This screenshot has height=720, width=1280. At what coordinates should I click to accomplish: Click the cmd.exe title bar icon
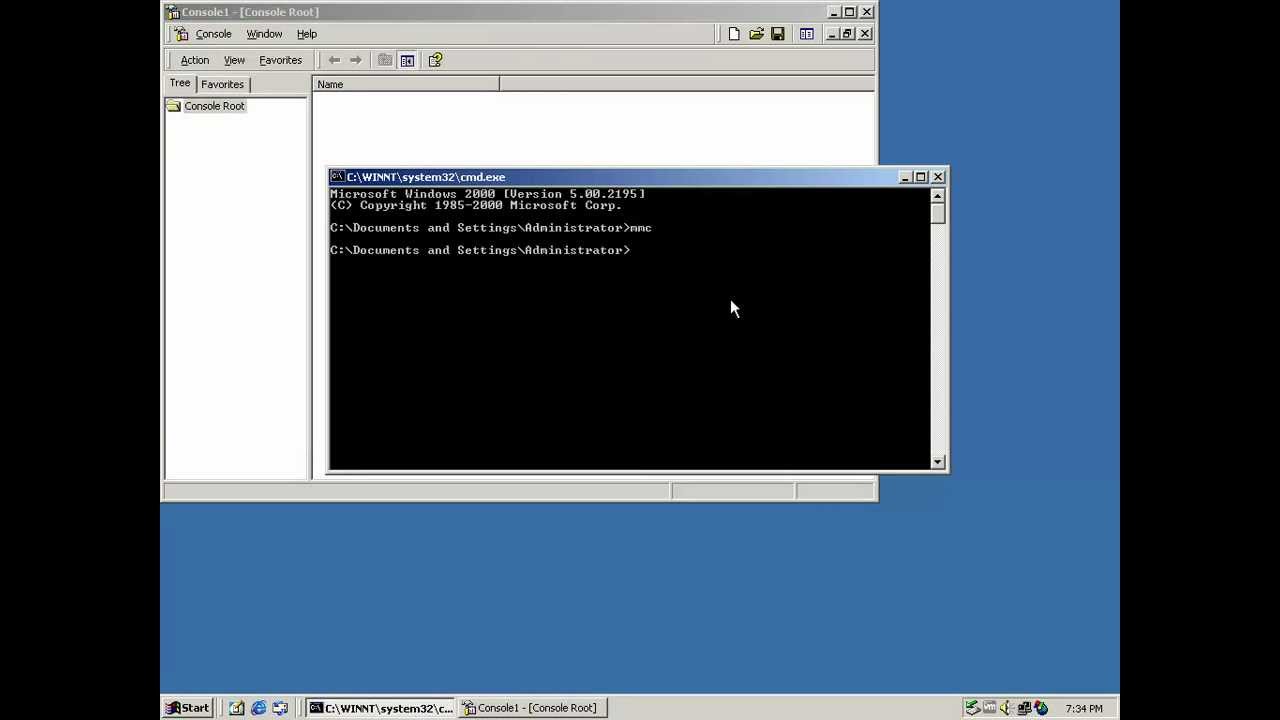click(x=338, y=177)
